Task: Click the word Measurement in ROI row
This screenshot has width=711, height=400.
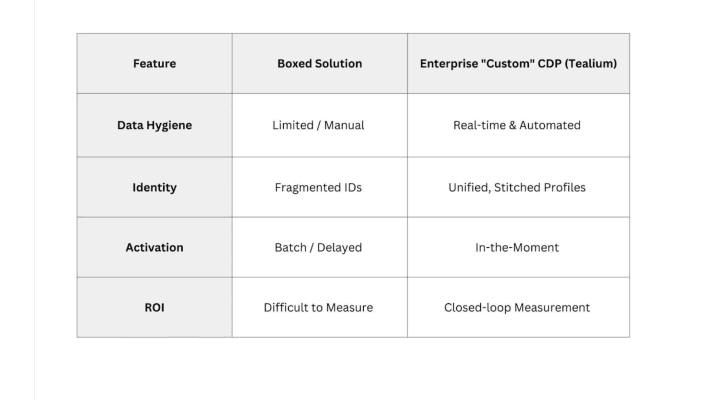Action: (552, 307)
